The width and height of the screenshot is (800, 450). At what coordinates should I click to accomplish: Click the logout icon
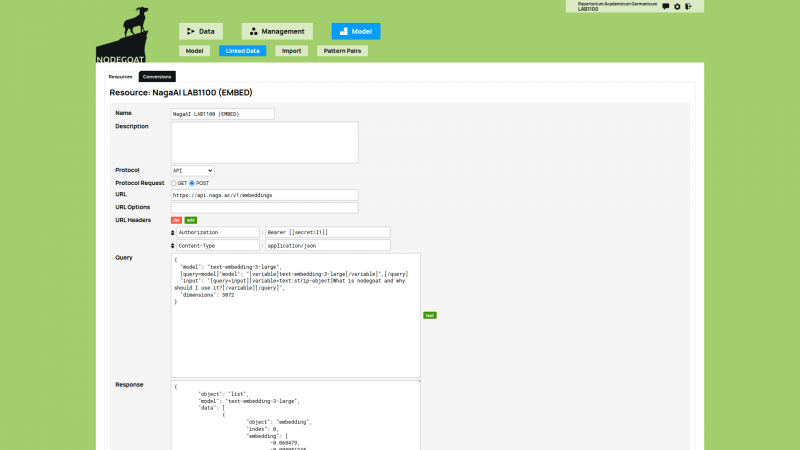pos(688,7)
